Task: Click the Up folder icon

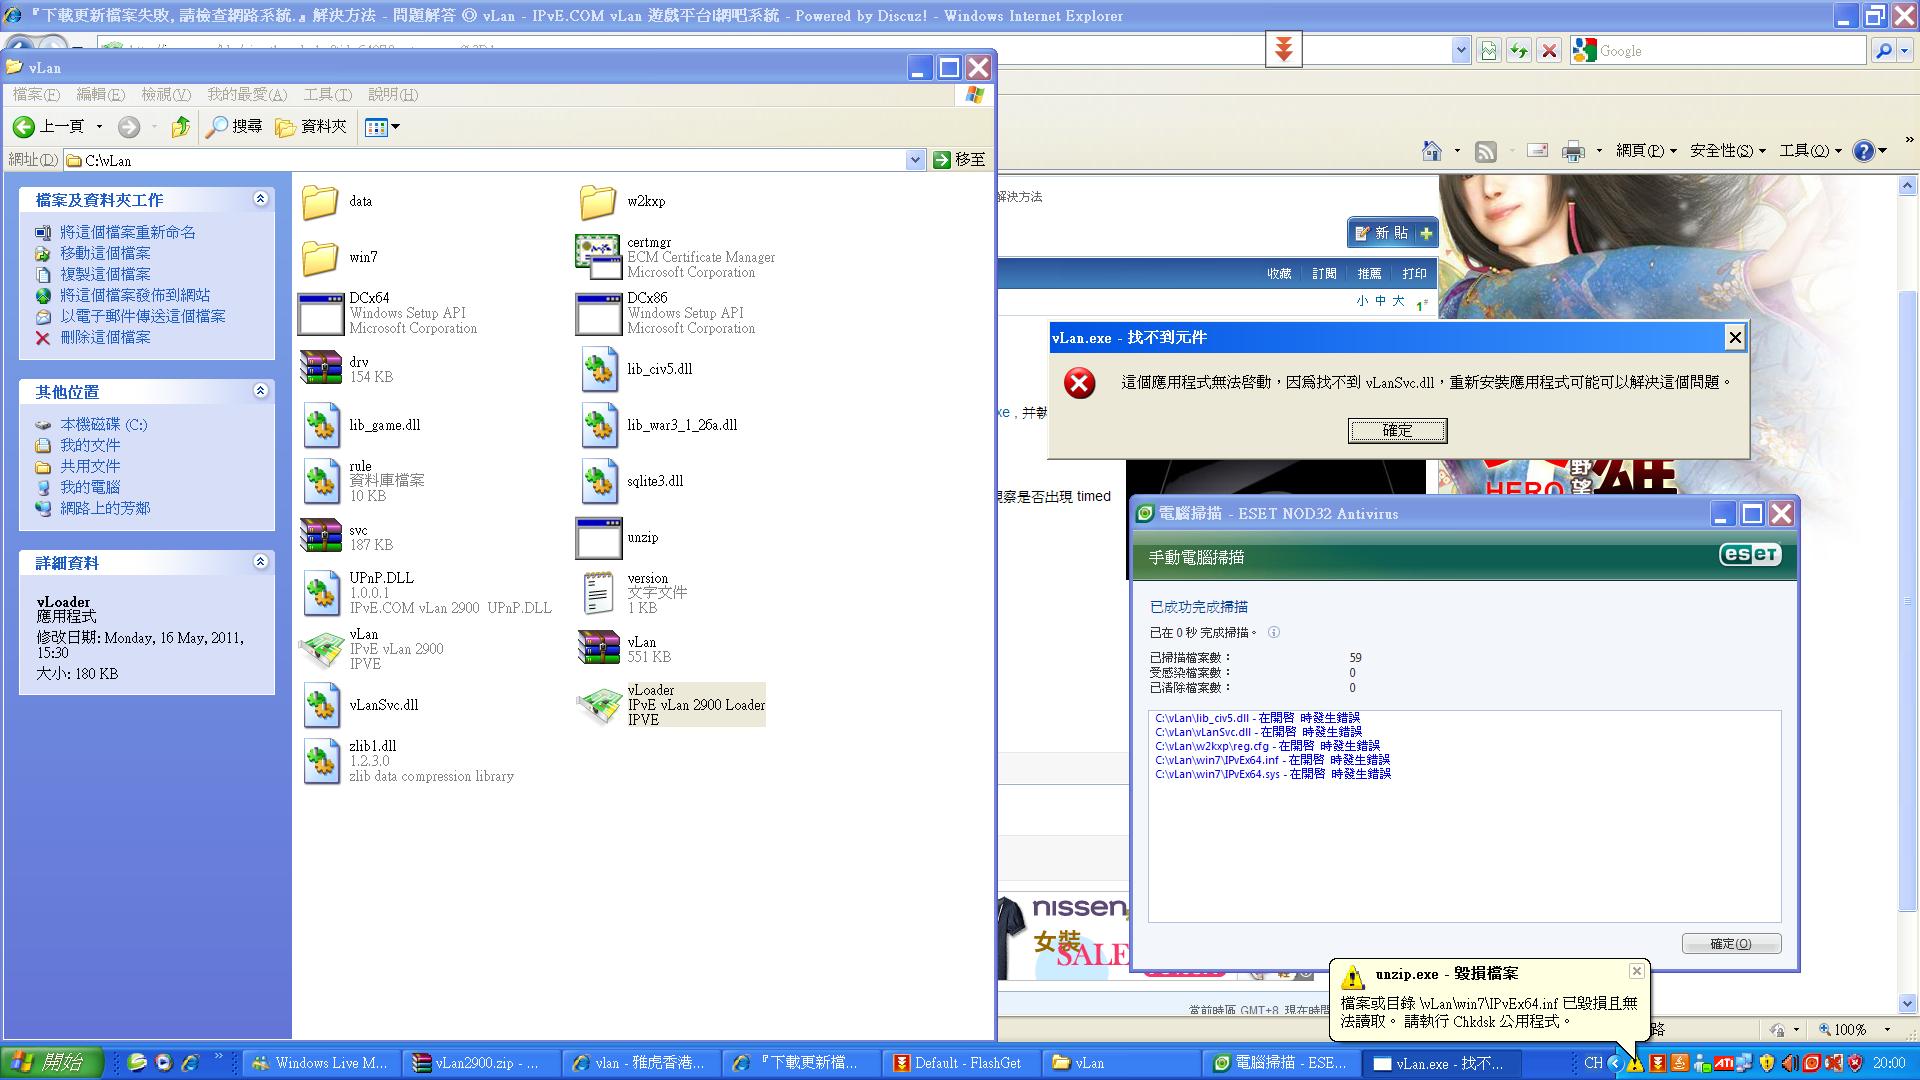Action: pos(180,127)
